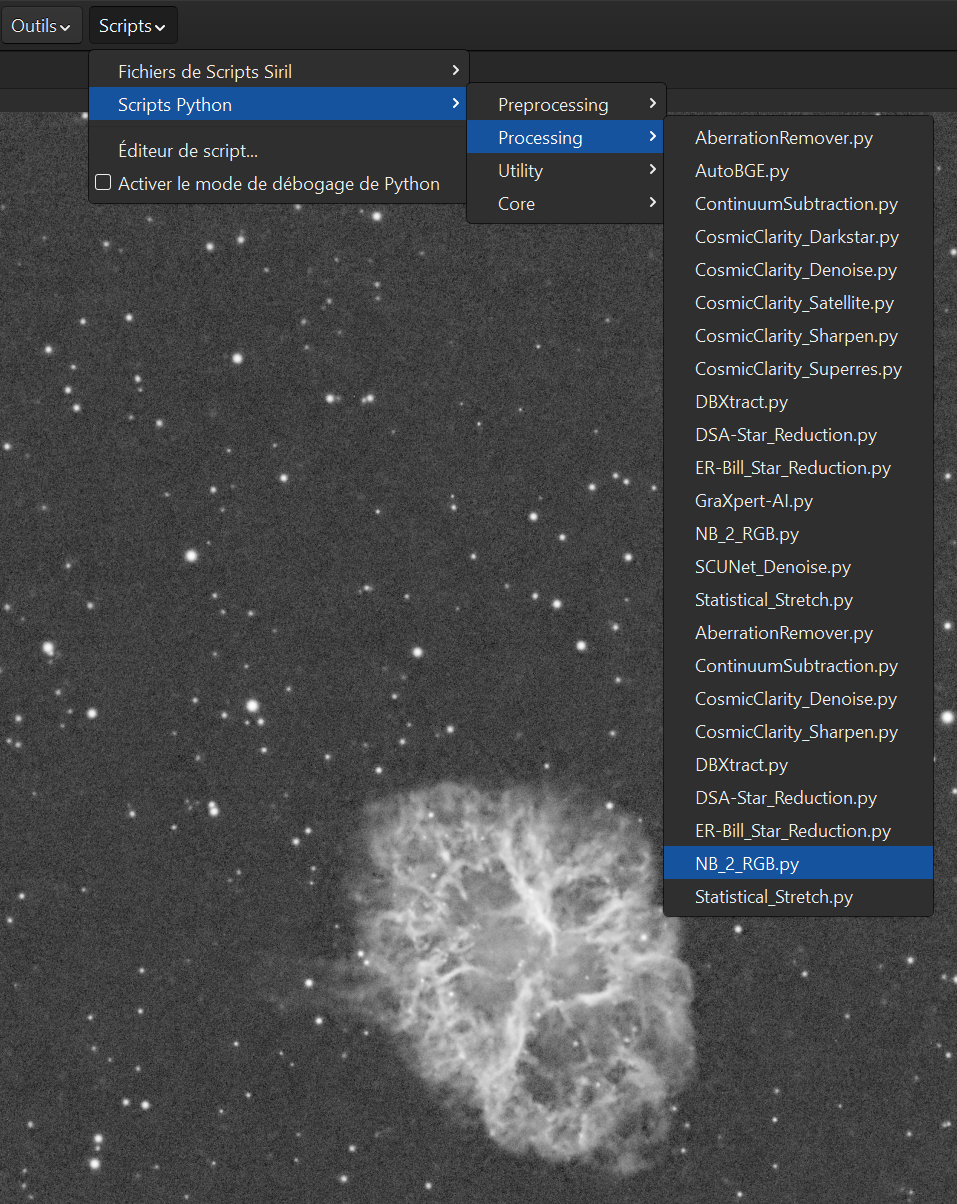The image size is (957, 1204).
Task: Select CosmicClarity_Satellite.py from the list
Action: point(798,303)
